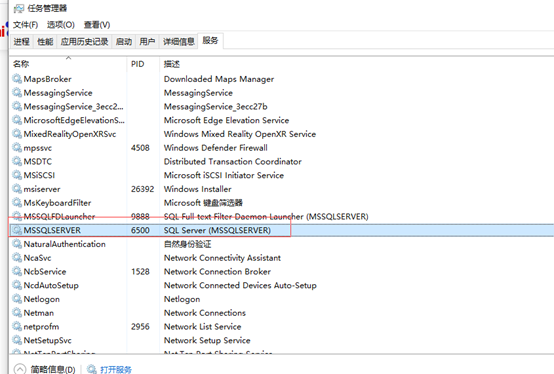Screen dimensions: 554x374
Task: Click the SQL Server (MSSQLSERVER) description
Action: pyautogui.click(x=217, y=230)
